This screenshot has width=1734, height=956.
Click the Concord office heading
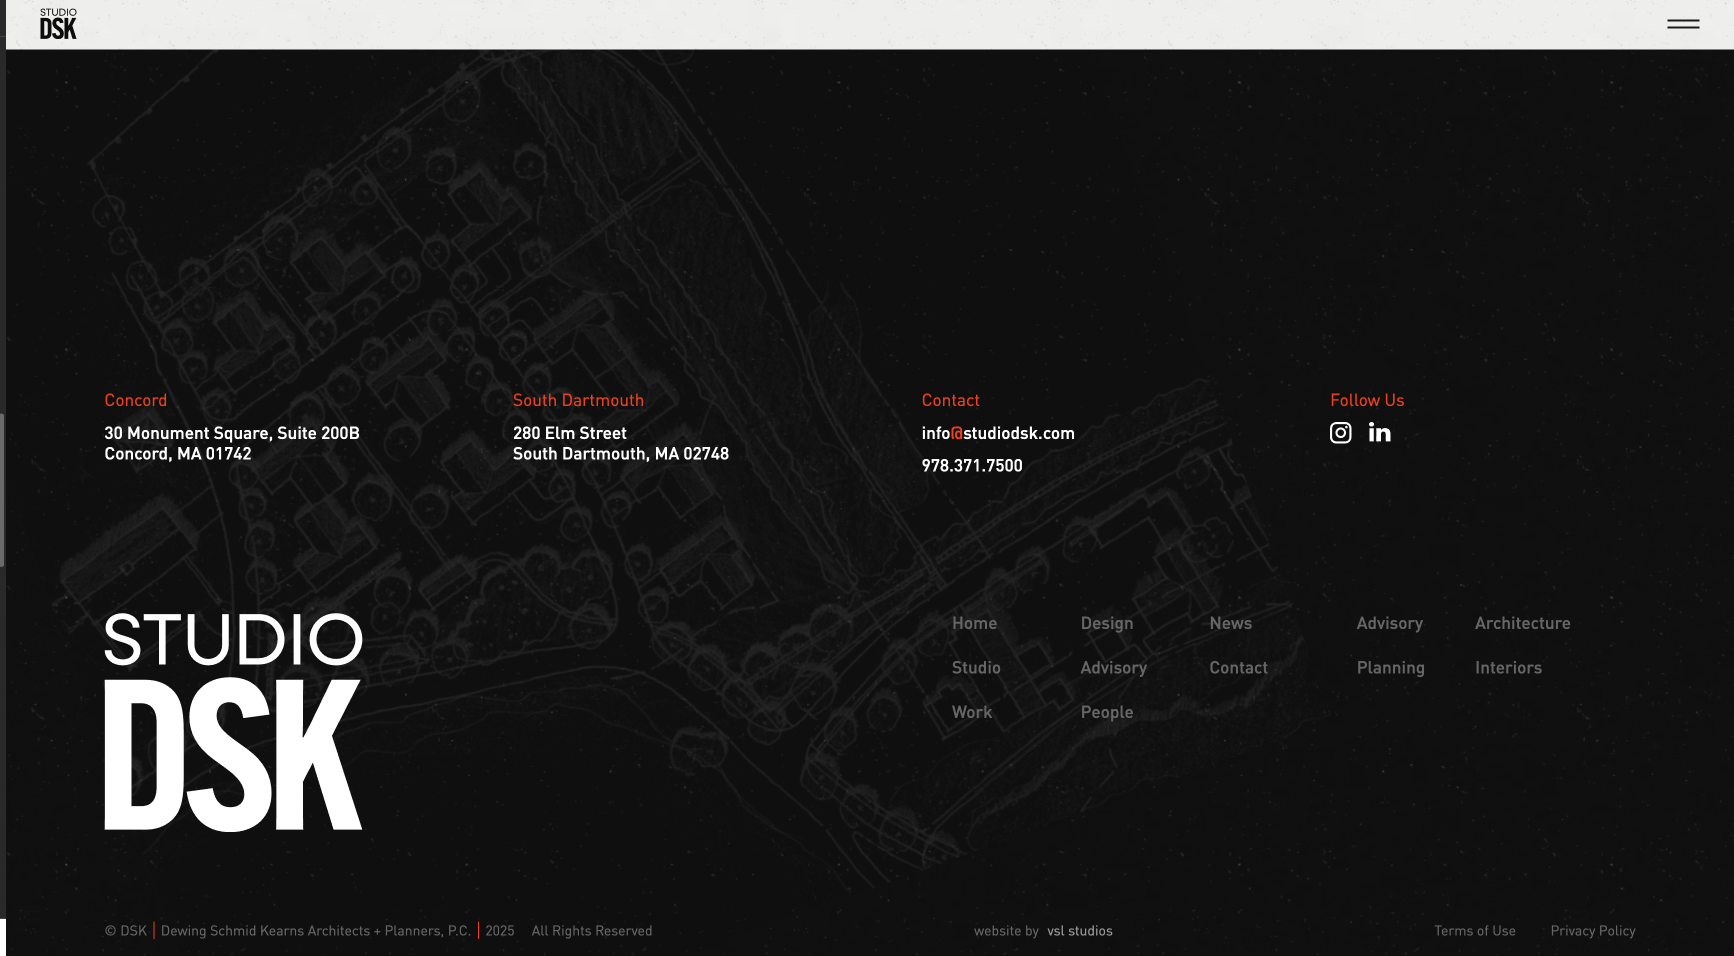tap(135, 400)
